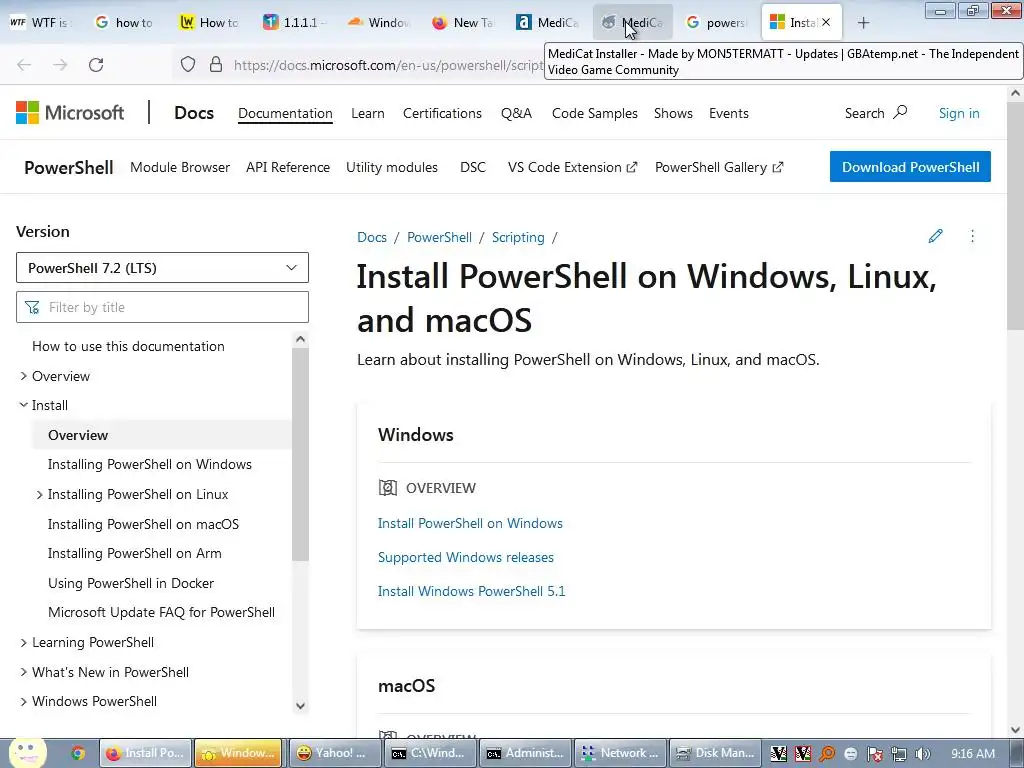Expand the Windows PowerShell node
This screenshot has width=1024, height=768.
coord(24,701)
